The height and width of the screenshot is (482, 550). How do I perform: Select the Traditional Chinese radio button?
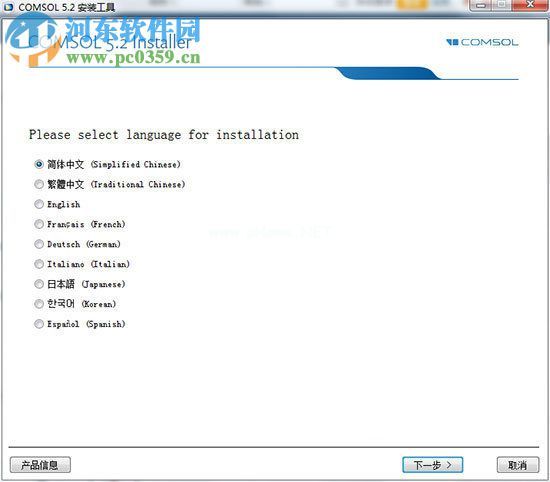[39, 184]
